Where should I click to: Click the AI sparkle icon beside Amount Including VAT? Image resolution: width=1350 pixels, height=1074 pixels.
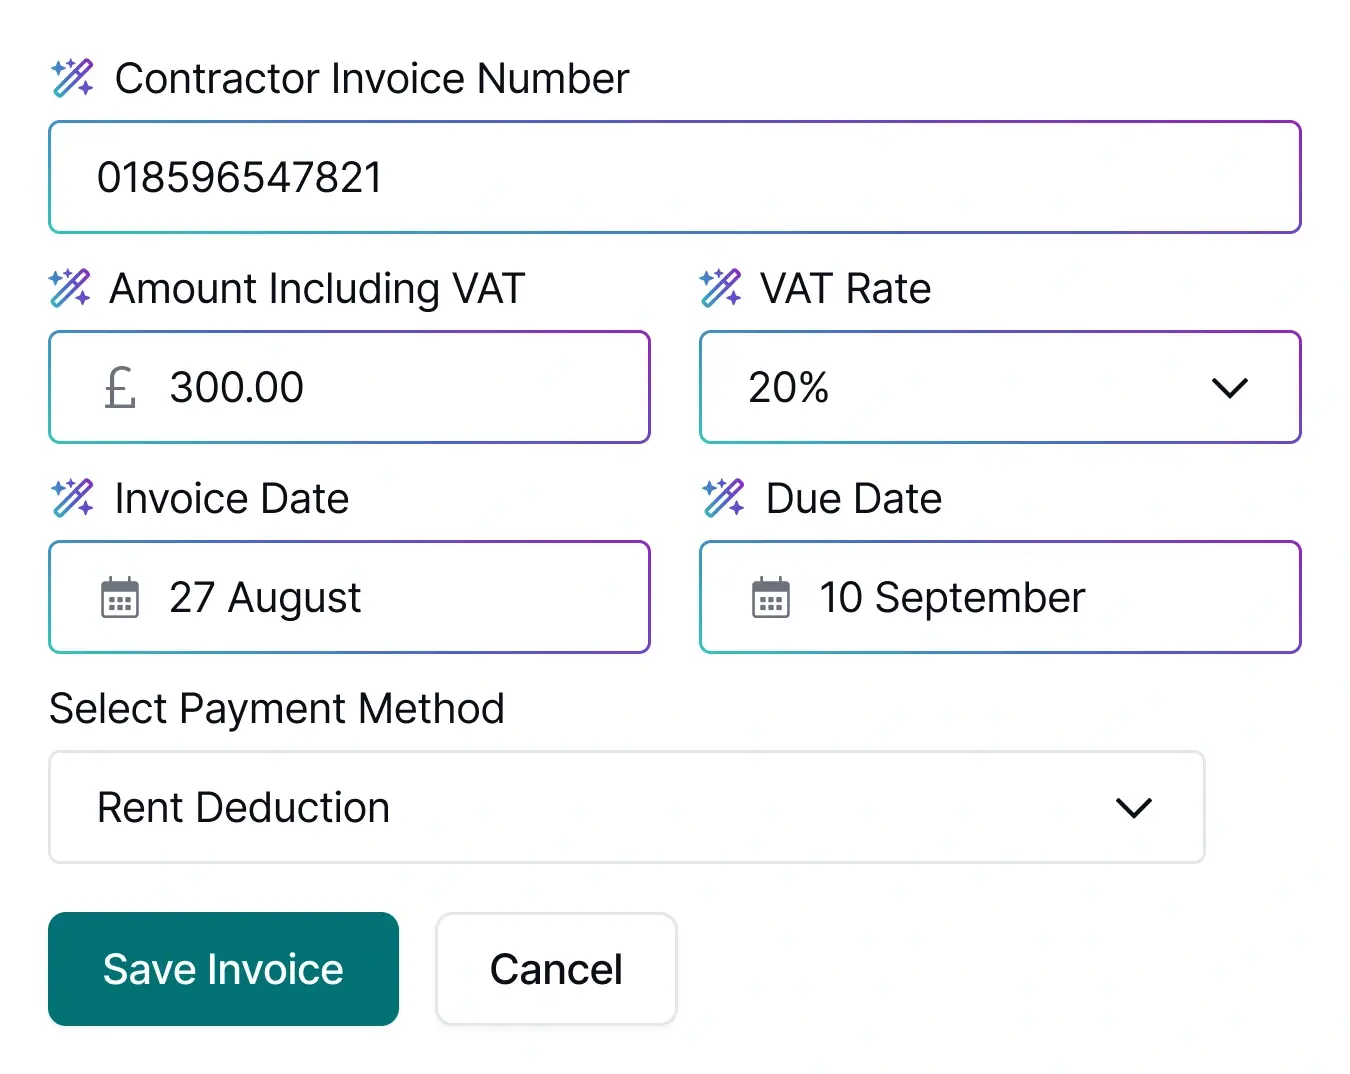[x=71, y=288]
